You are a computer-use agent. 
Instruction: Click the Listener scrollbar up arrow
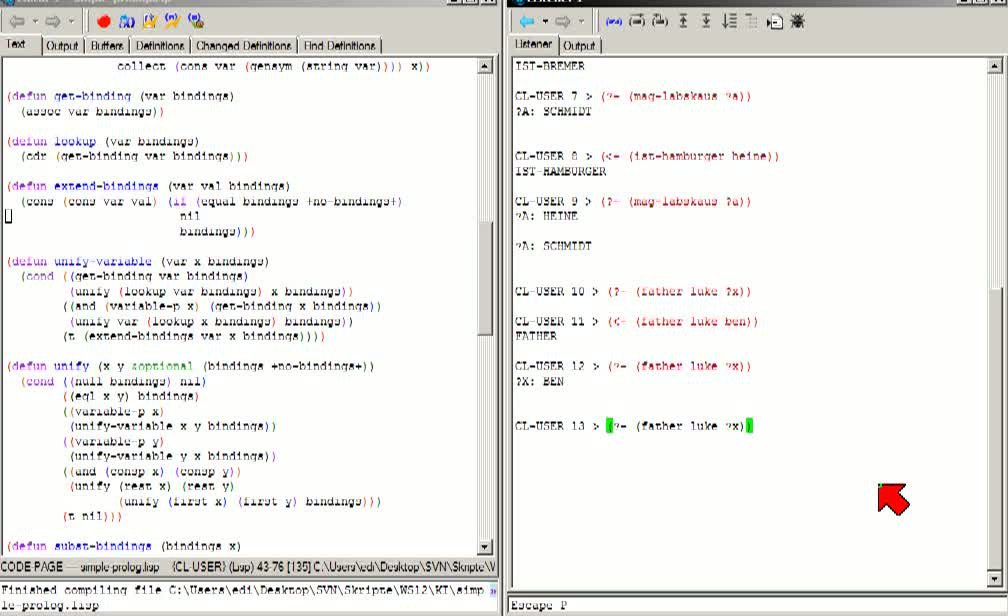(x=994, y=66)
